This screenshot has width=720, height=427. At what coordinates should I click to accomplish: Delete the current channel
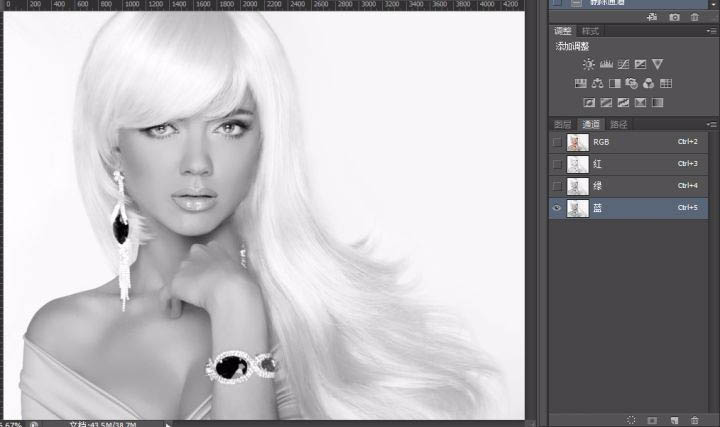click(x=694, y=420)
